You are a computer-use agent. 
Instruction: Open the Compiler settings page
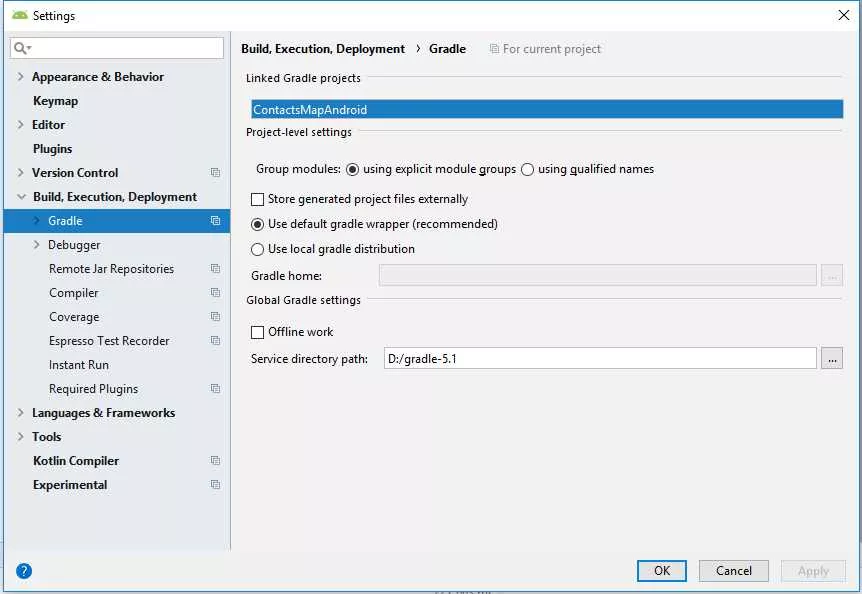(74, 293)
